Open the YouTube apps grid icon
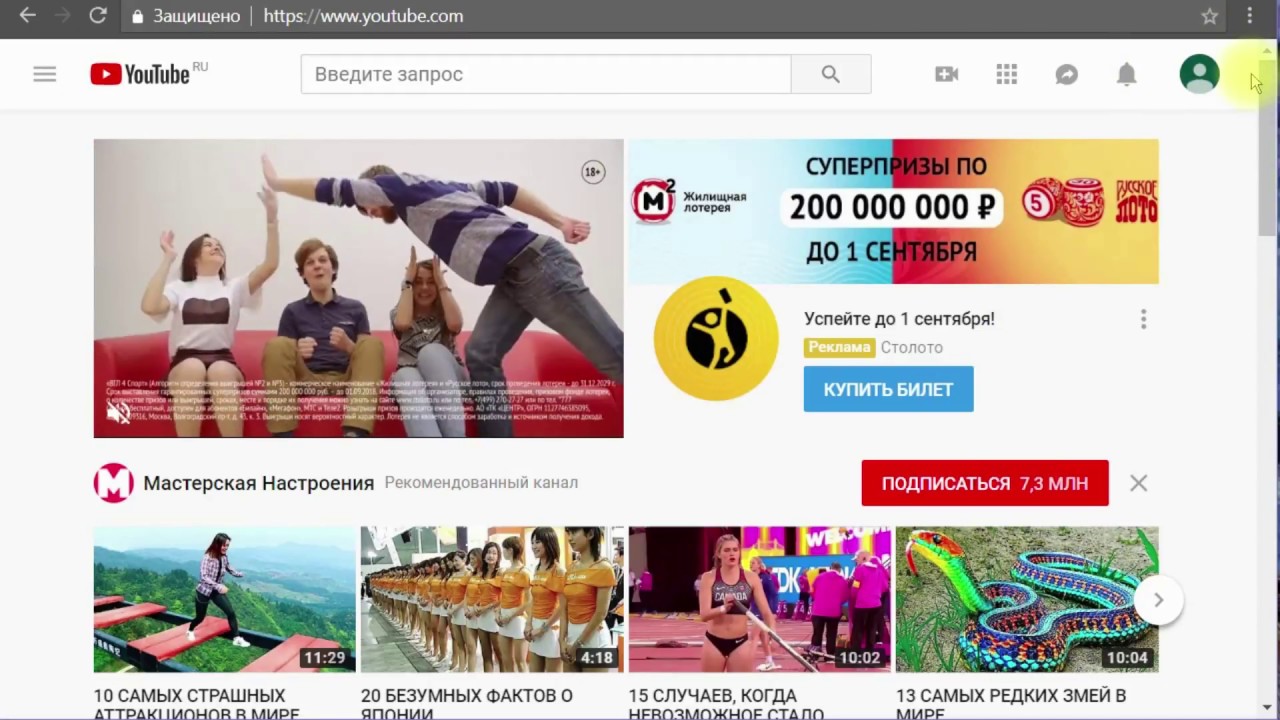Viewport: 1280px width, 720px height. 1006,74
